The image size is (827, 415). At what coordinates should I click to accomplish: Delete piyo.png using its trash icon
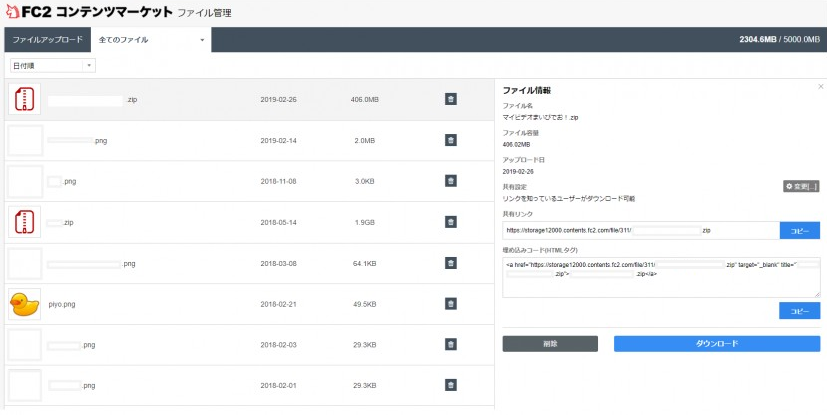450,304
